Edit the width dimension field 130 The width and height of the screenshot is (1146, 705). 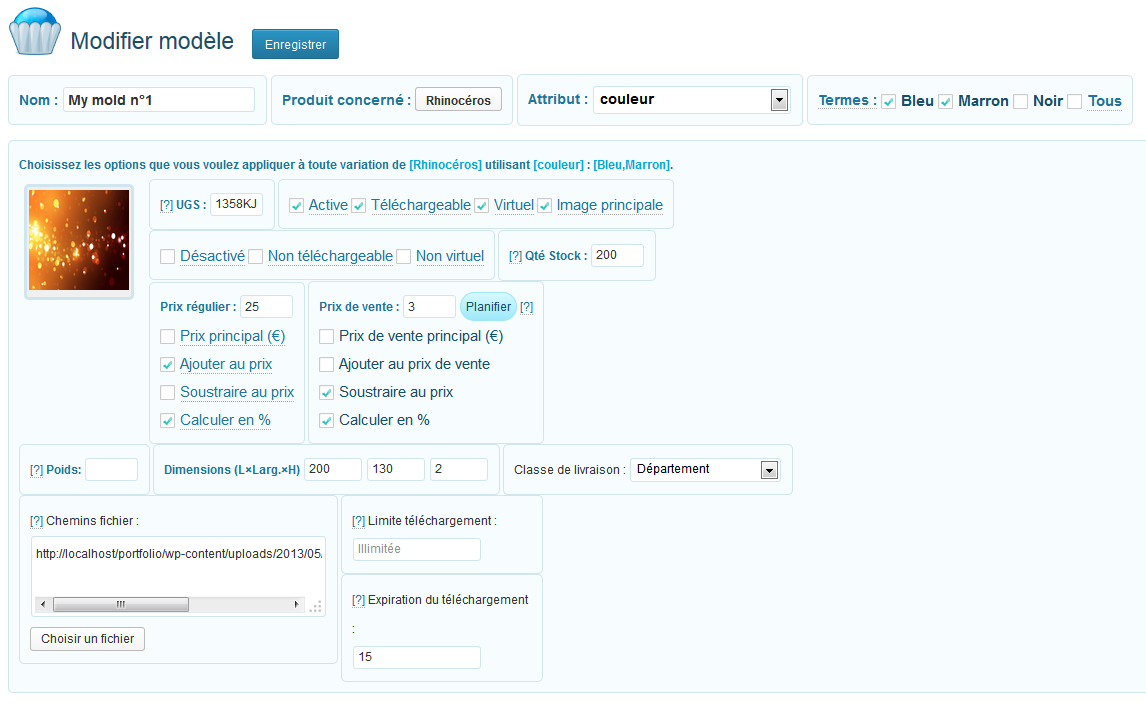coord(396,469)
